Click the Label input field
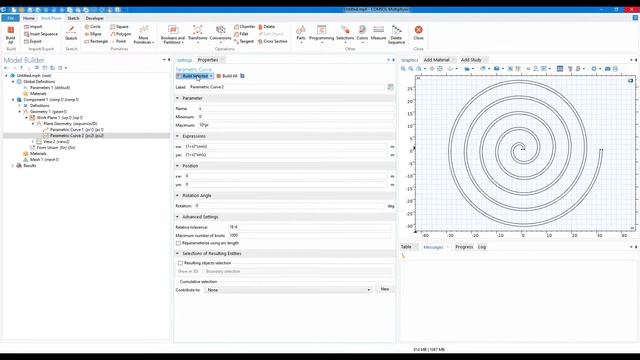 click(287, 87)
